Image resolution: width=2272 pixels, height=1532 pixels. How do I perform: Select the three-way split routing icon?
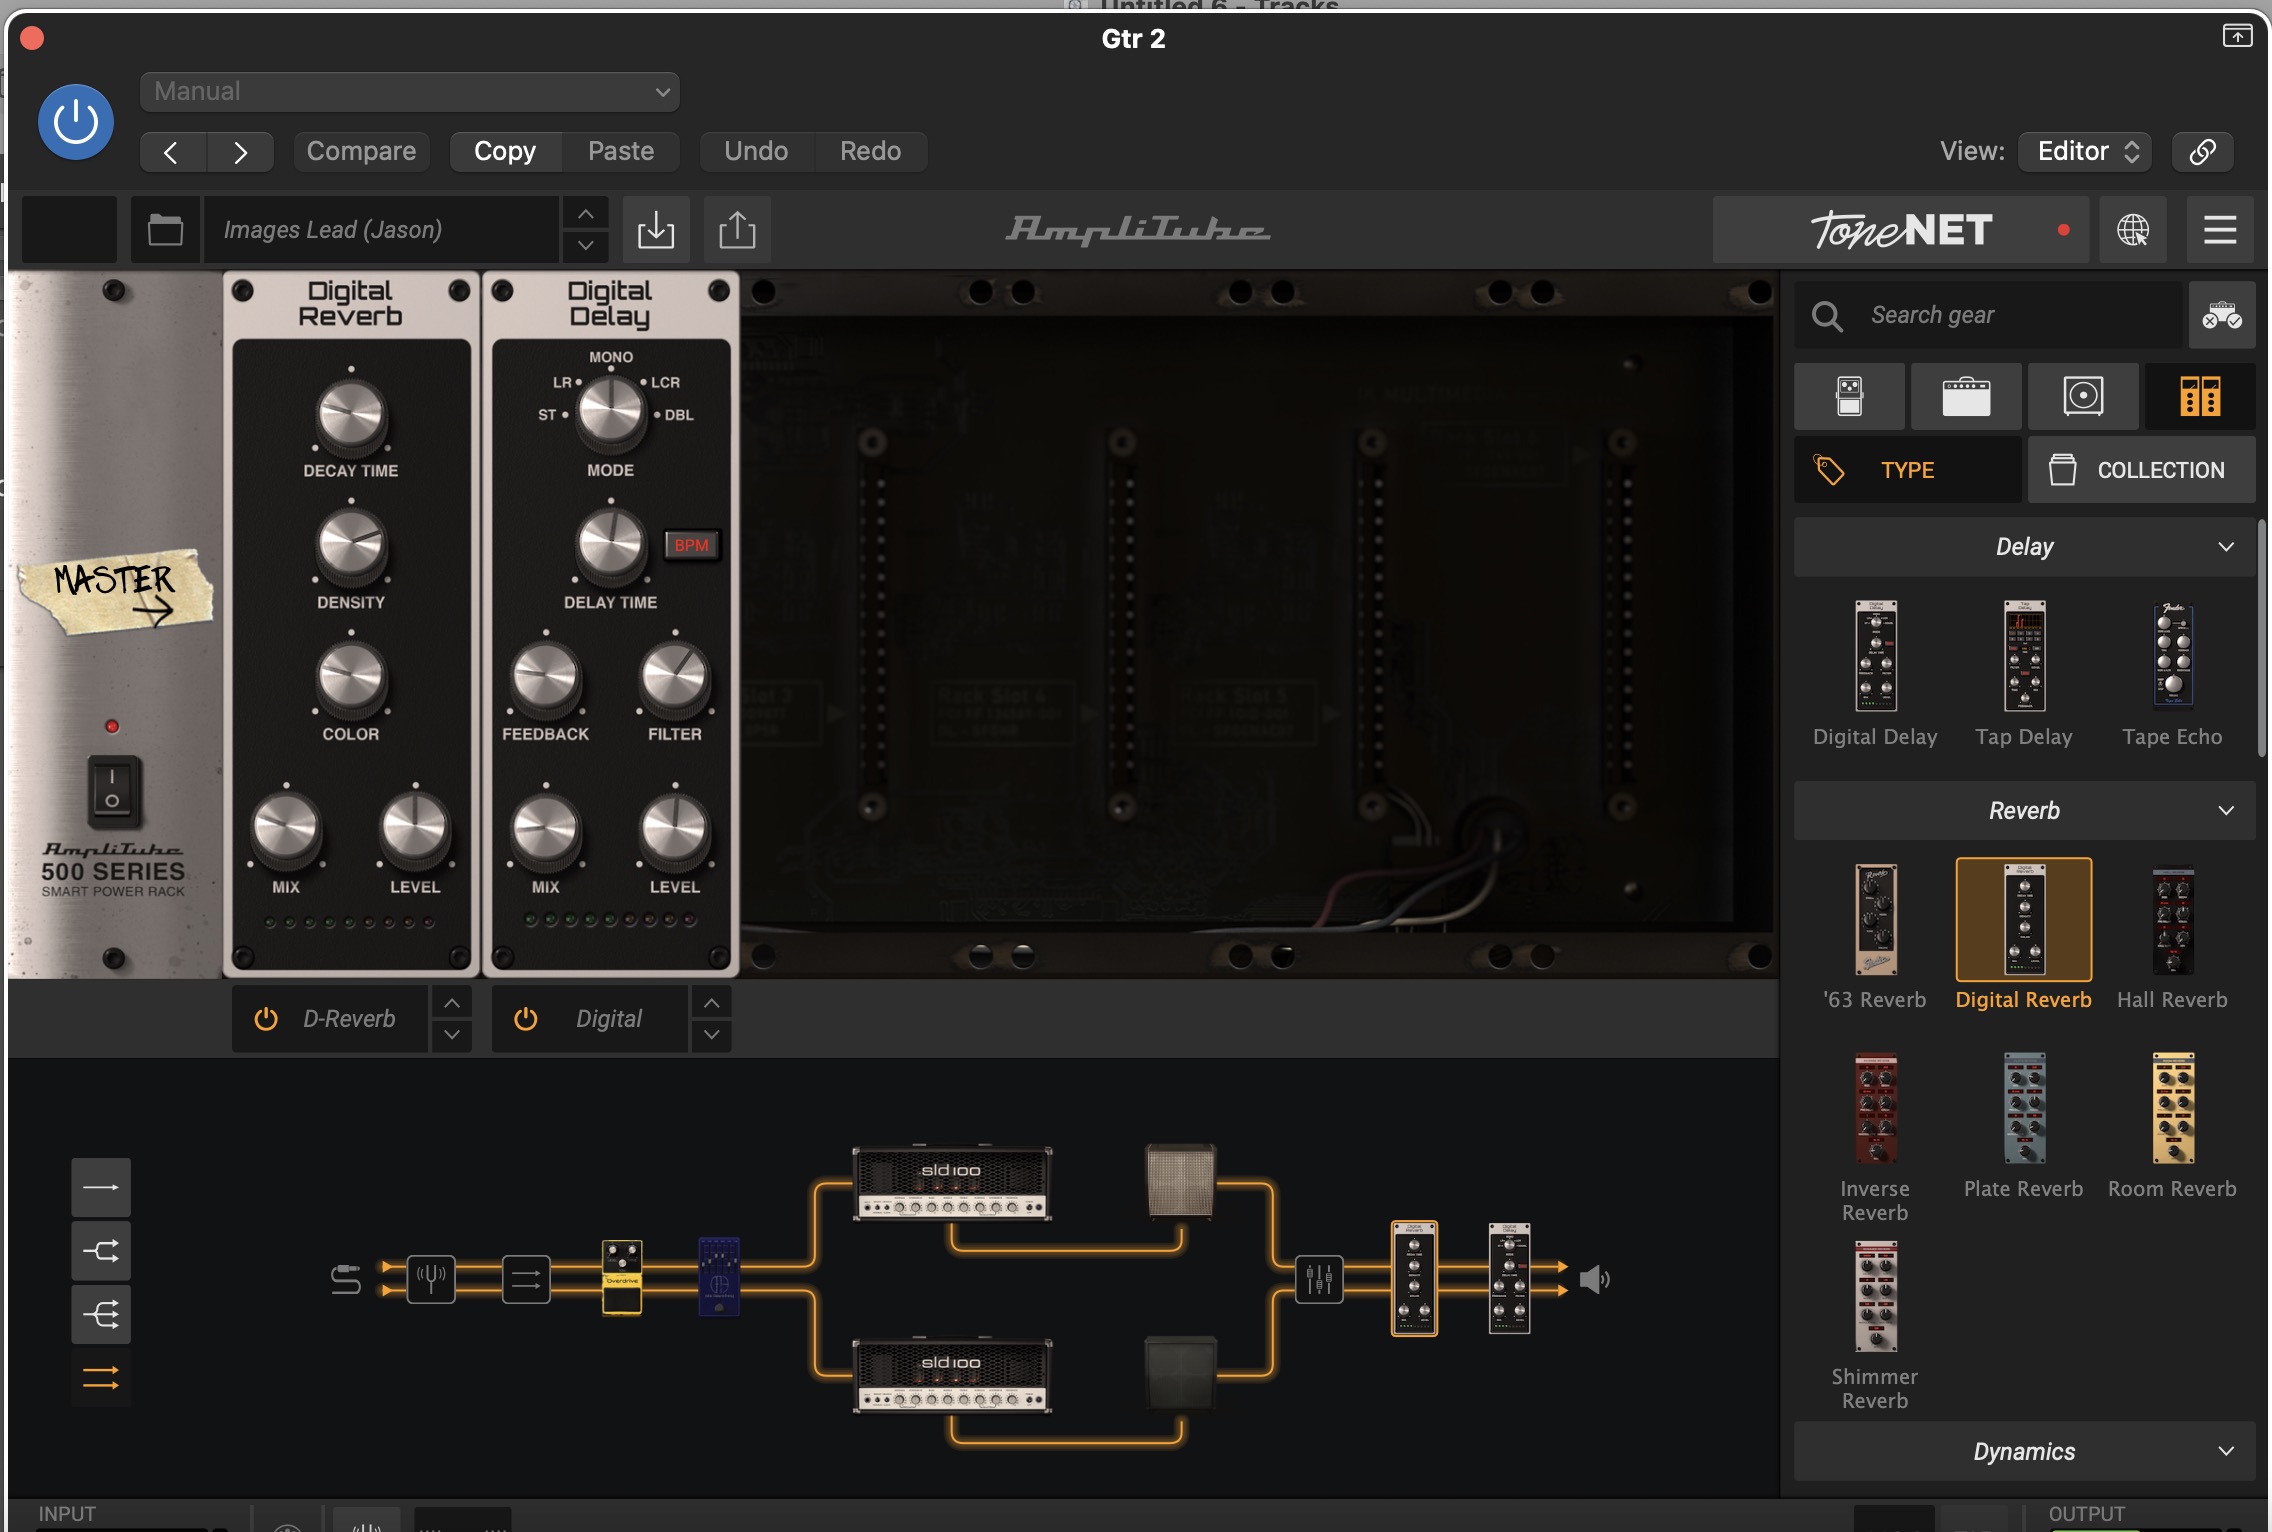point(101,1314)
